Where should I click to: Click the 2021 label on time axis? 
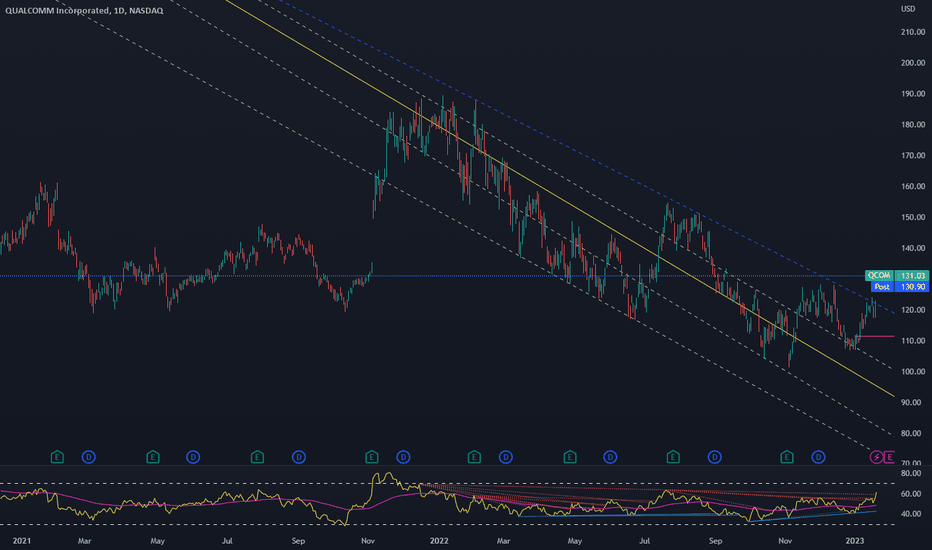(x=21, y=541)
